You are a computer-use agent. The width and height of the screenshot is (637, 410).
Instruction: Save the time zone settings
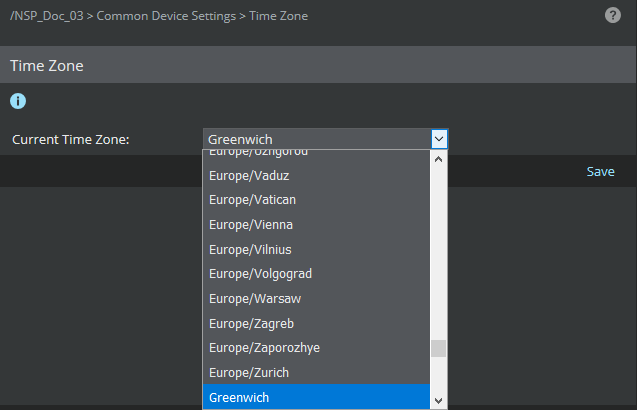point(600,171)
